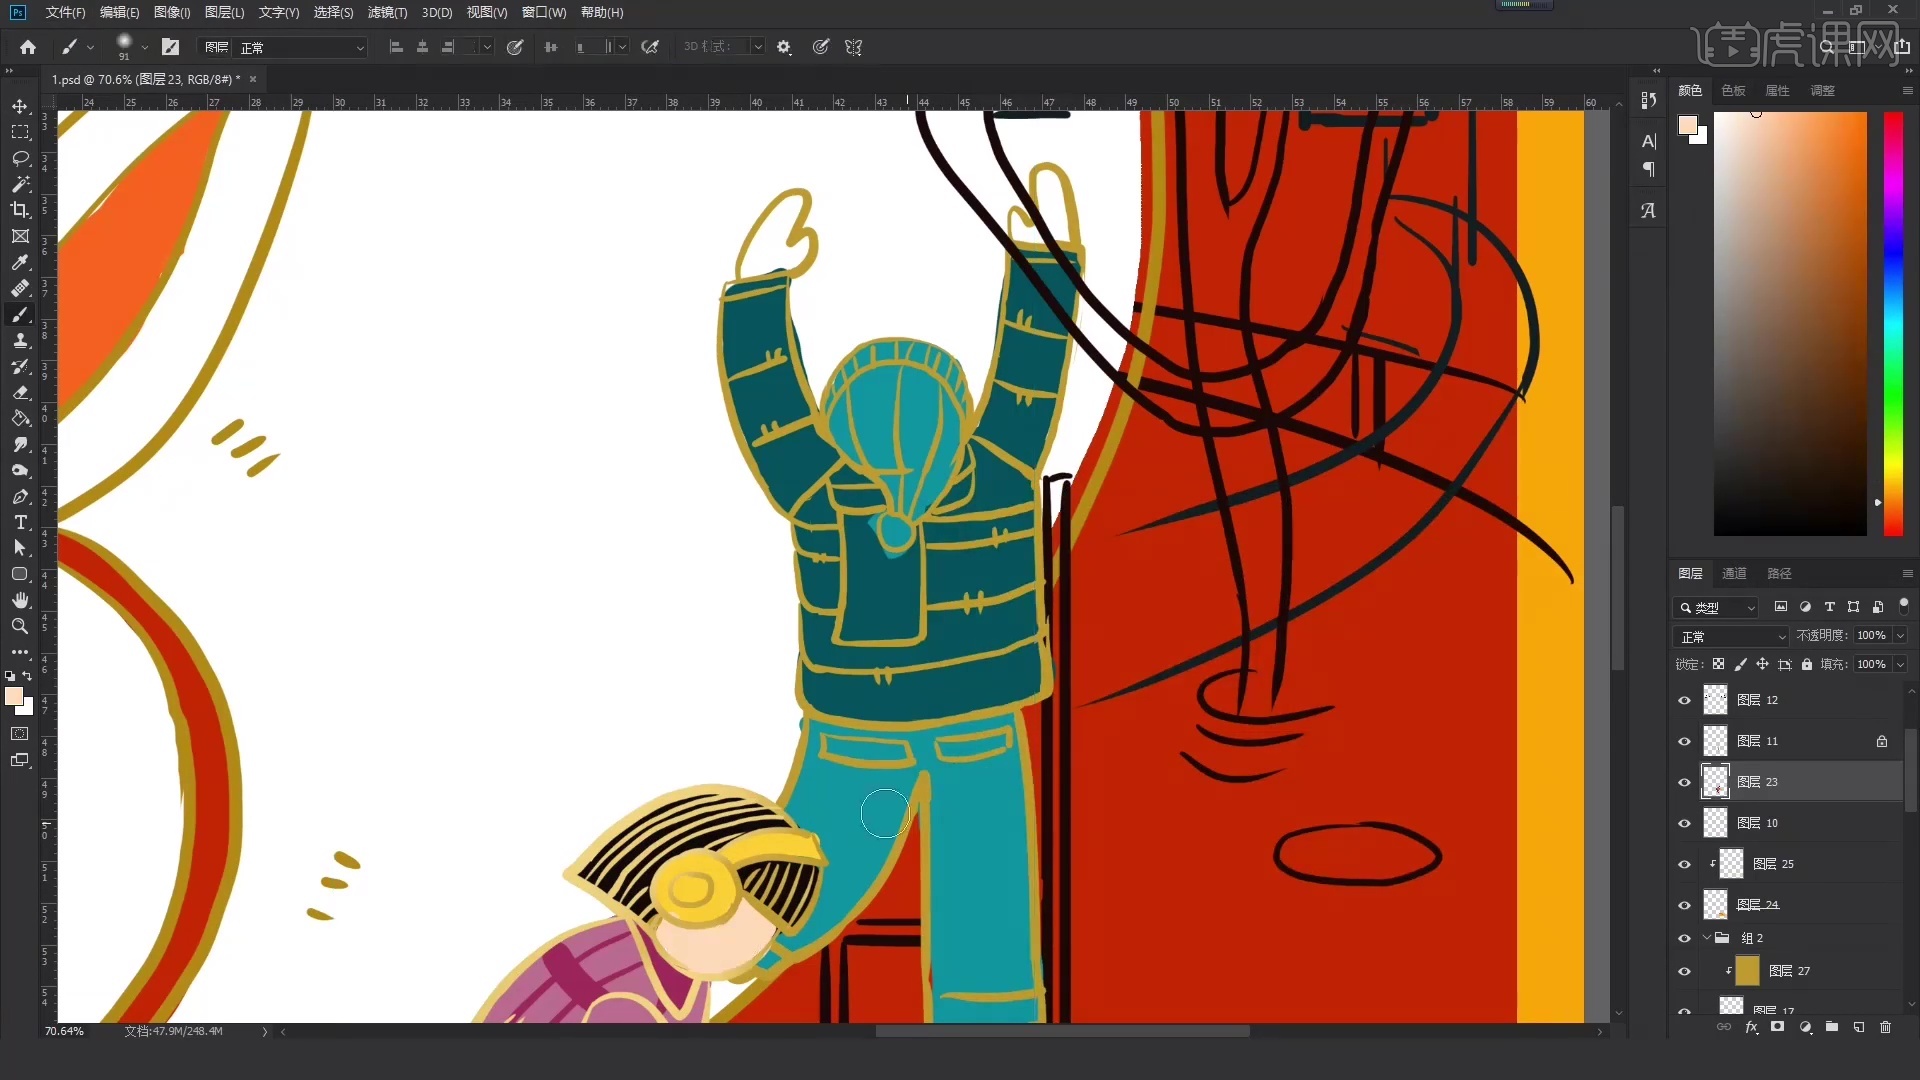Open the Layers panel flyout menu

click(x=1908, y=573)
